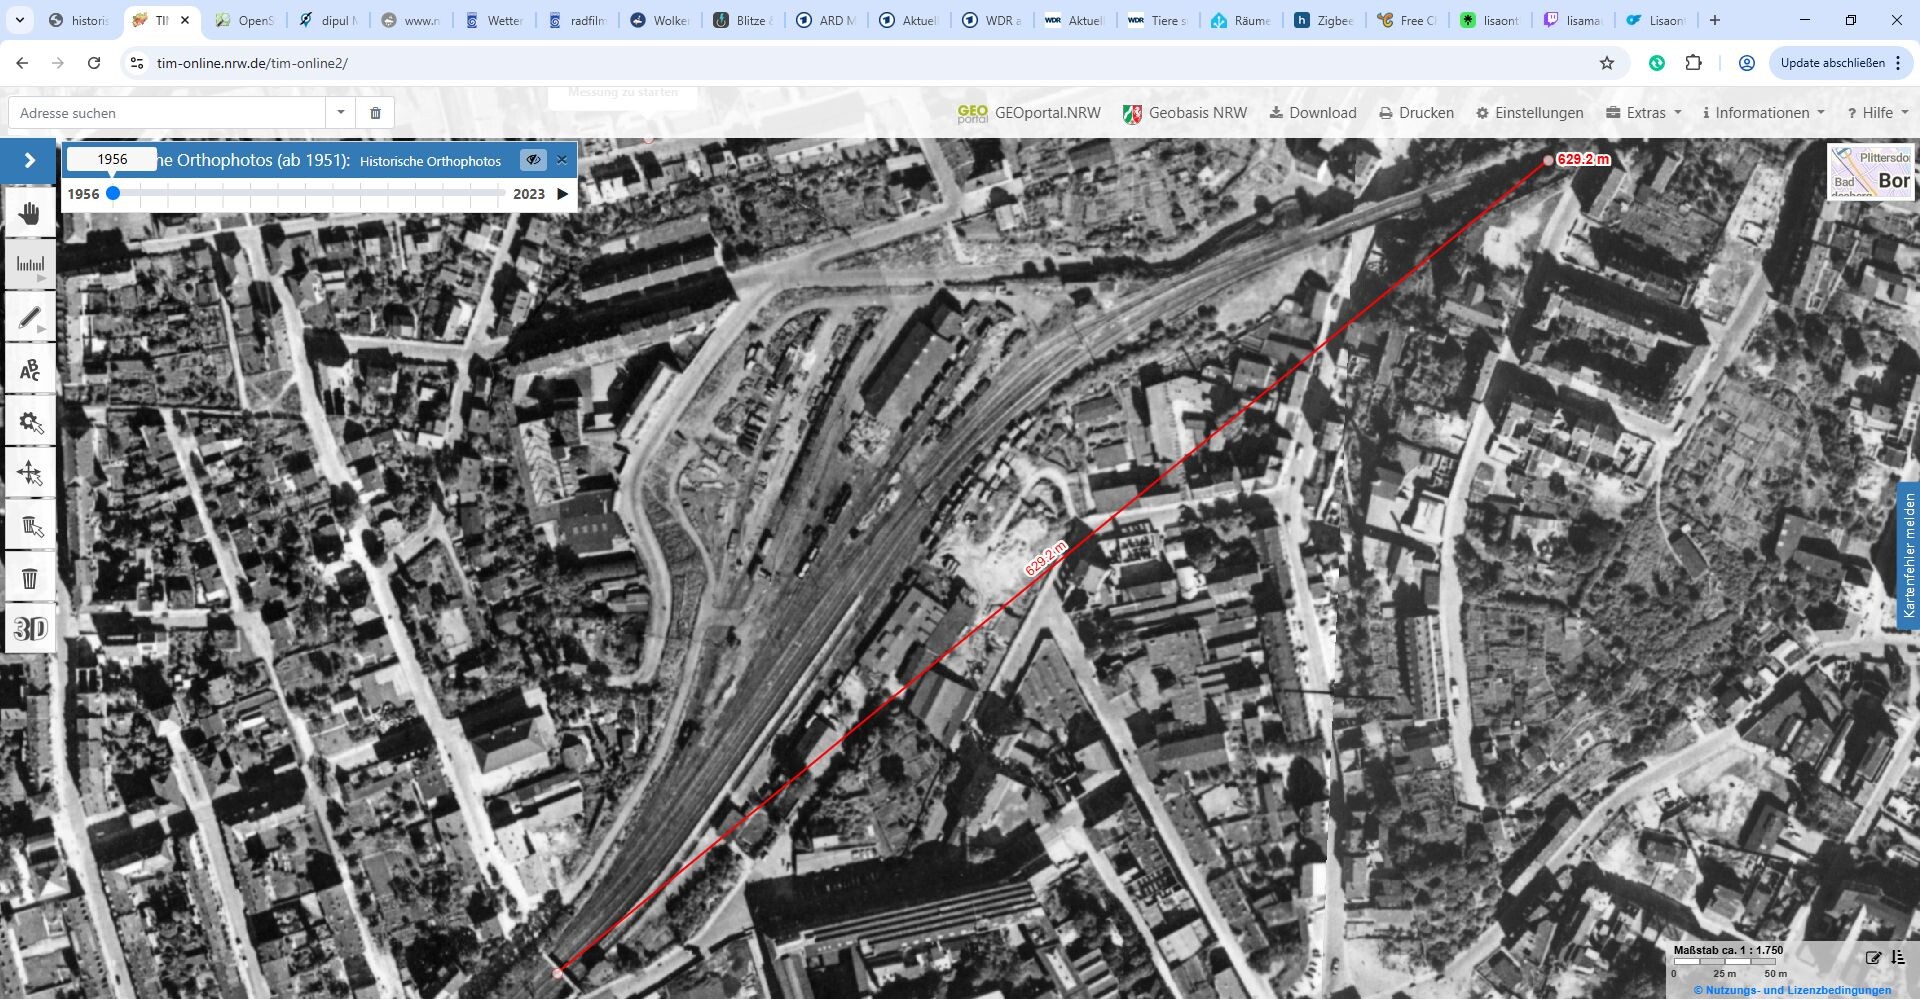
Task: Toggle visibility of Historische Orthophotos layer
Action: click(x=533, y=160)
